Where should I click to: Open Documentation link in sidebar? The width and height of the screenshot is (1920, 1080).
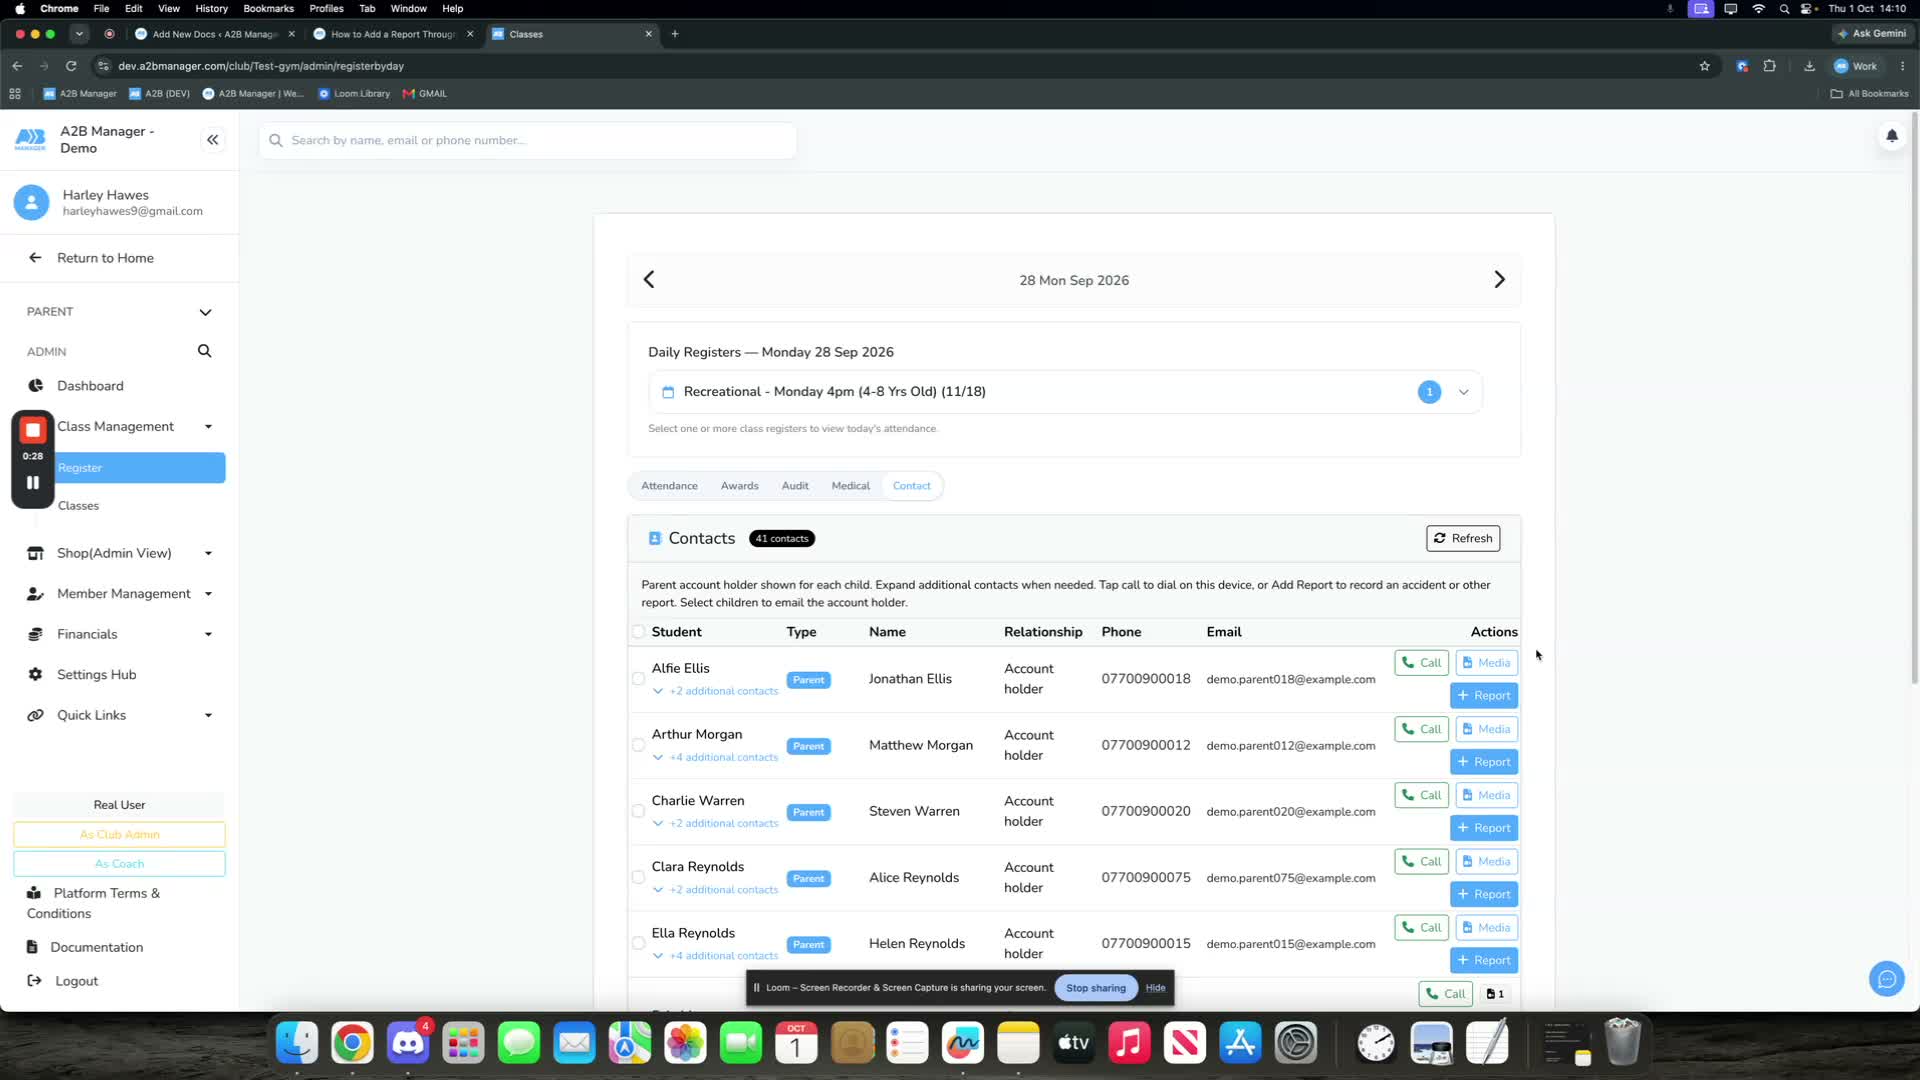click(x=96, y=947)
